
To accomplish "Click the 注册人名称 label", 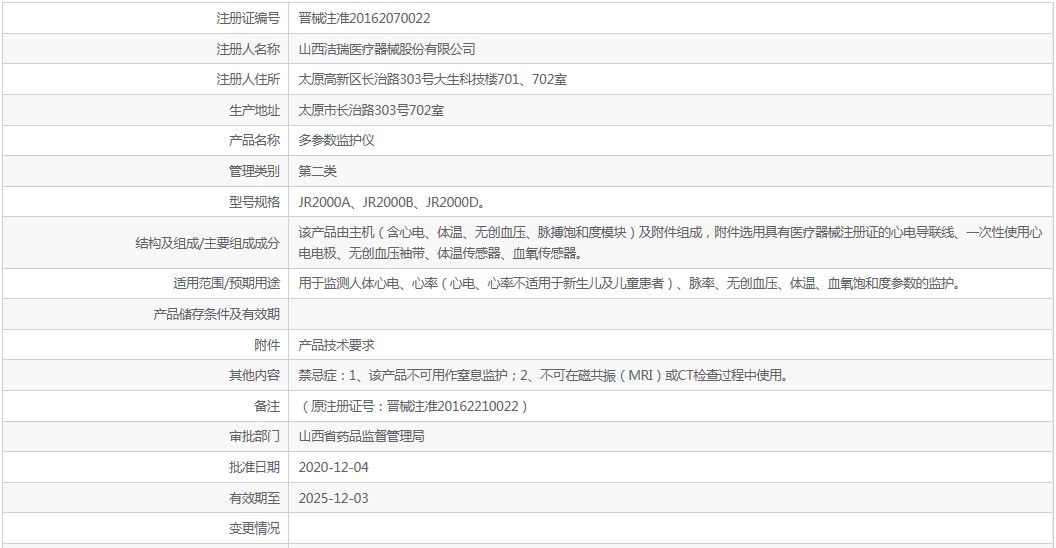I will coord(248,49).
